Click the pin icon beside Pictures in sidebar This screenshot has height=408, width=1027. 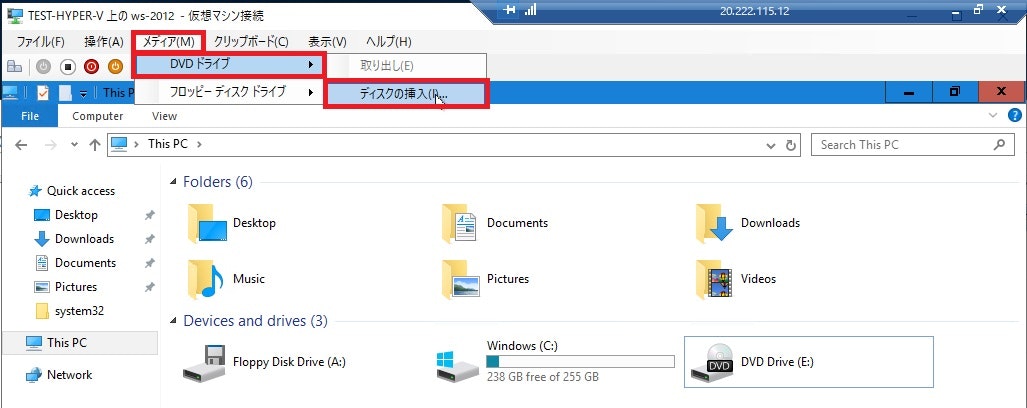point(149,287)
